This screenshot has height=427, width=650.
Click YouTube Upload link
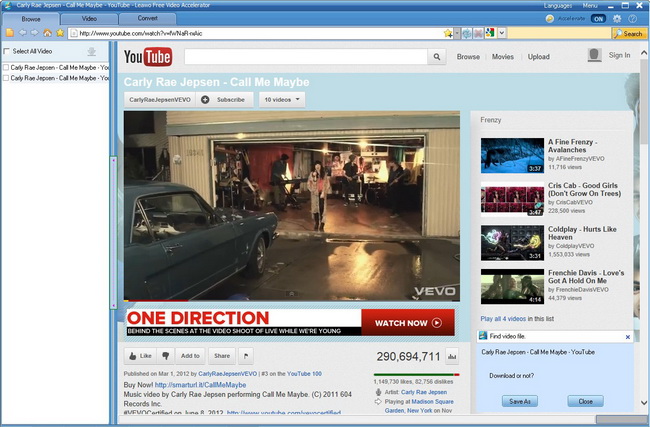pyautogui.click(x=538, y=57)
